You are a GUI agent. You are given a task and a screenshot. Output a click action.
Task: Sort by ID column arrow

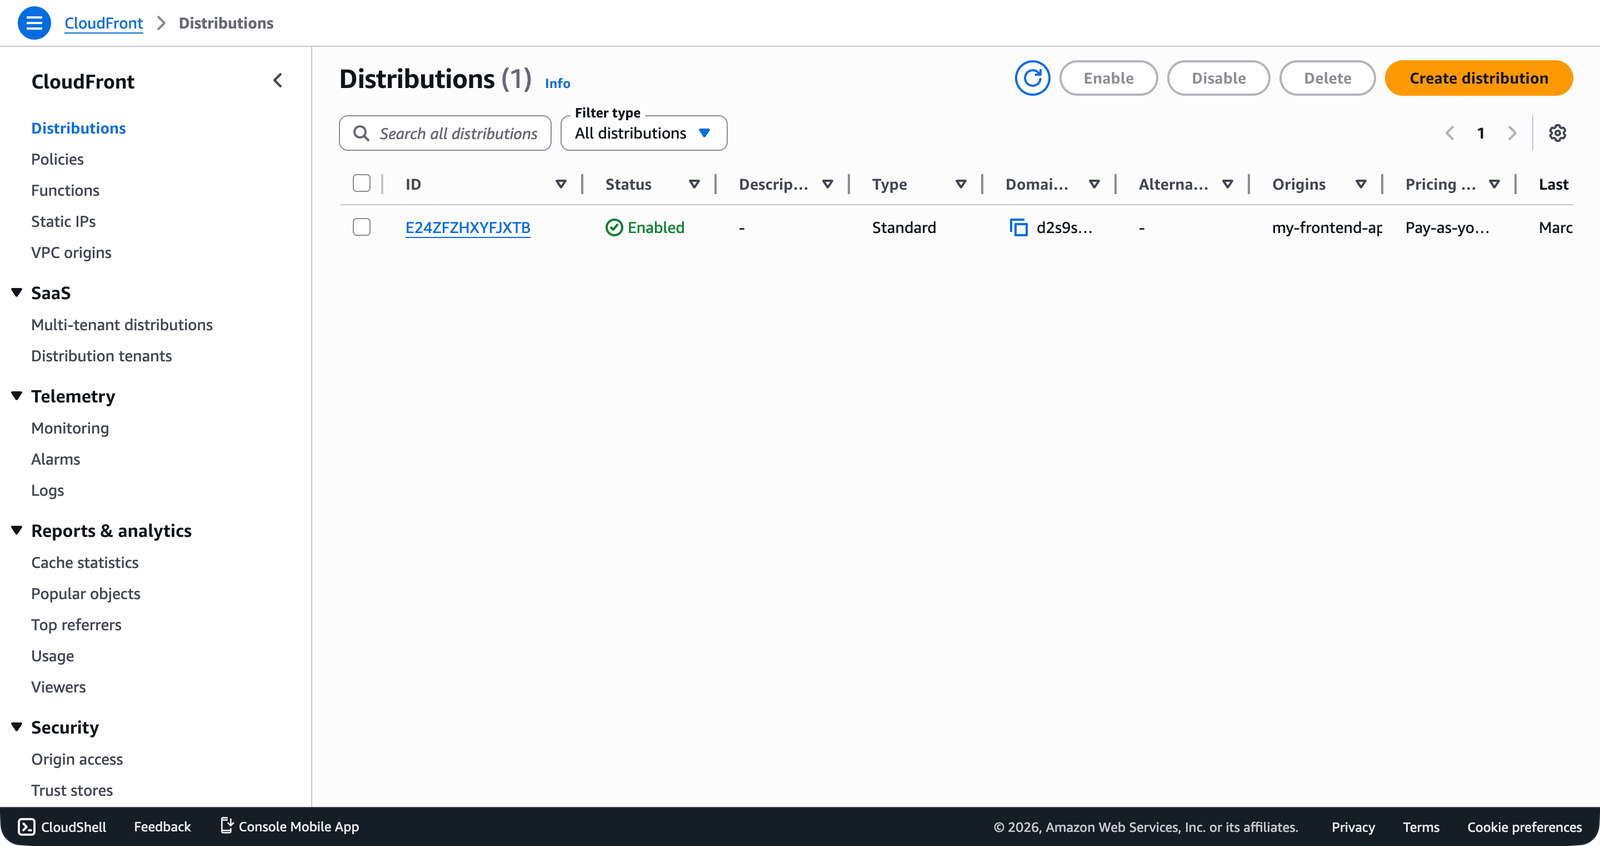pos(561,184)
